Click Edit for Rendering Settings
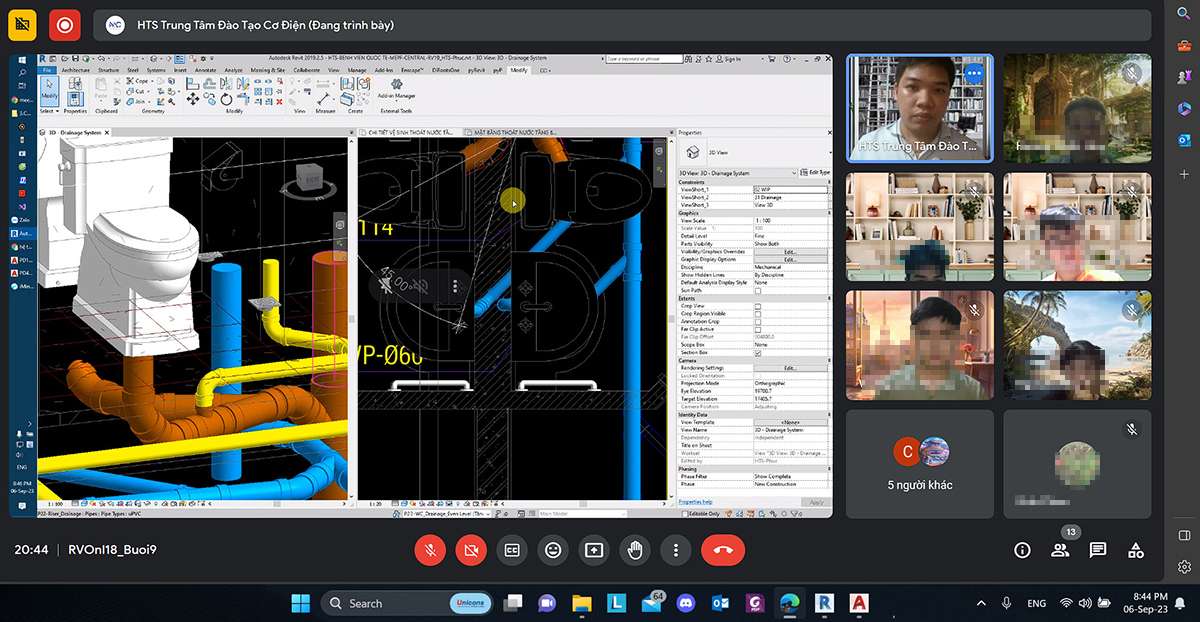The height and width of the screenshot is (622, 1200). 790,368
